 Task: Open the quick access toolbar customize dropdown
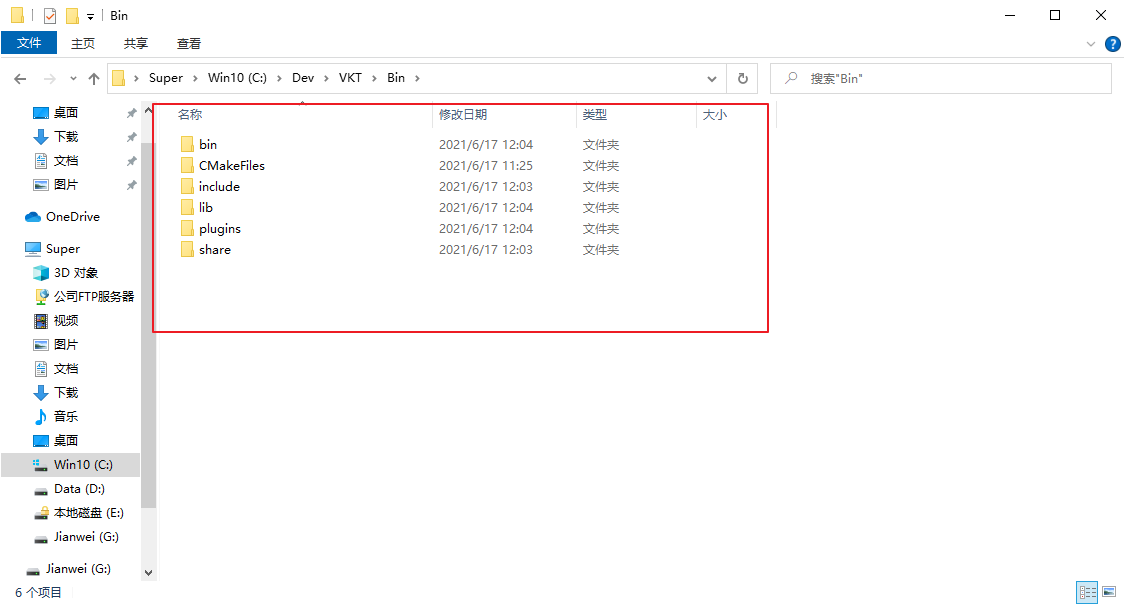point(90,16)
